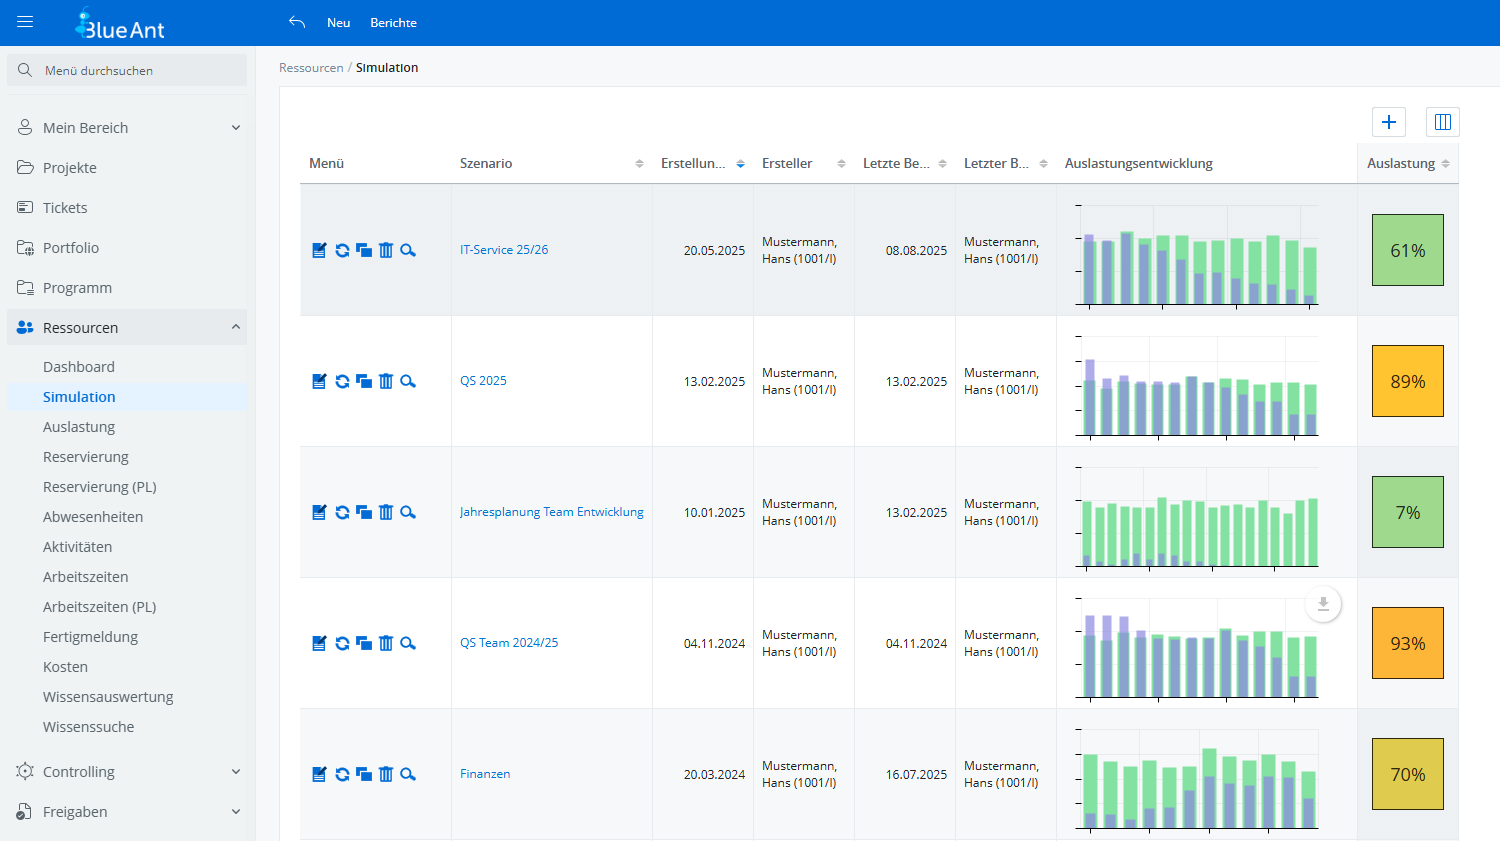The image size is (1500, 841).
Task: Download the QS Team 2024/25 chart
Action: pos(1323,604)
